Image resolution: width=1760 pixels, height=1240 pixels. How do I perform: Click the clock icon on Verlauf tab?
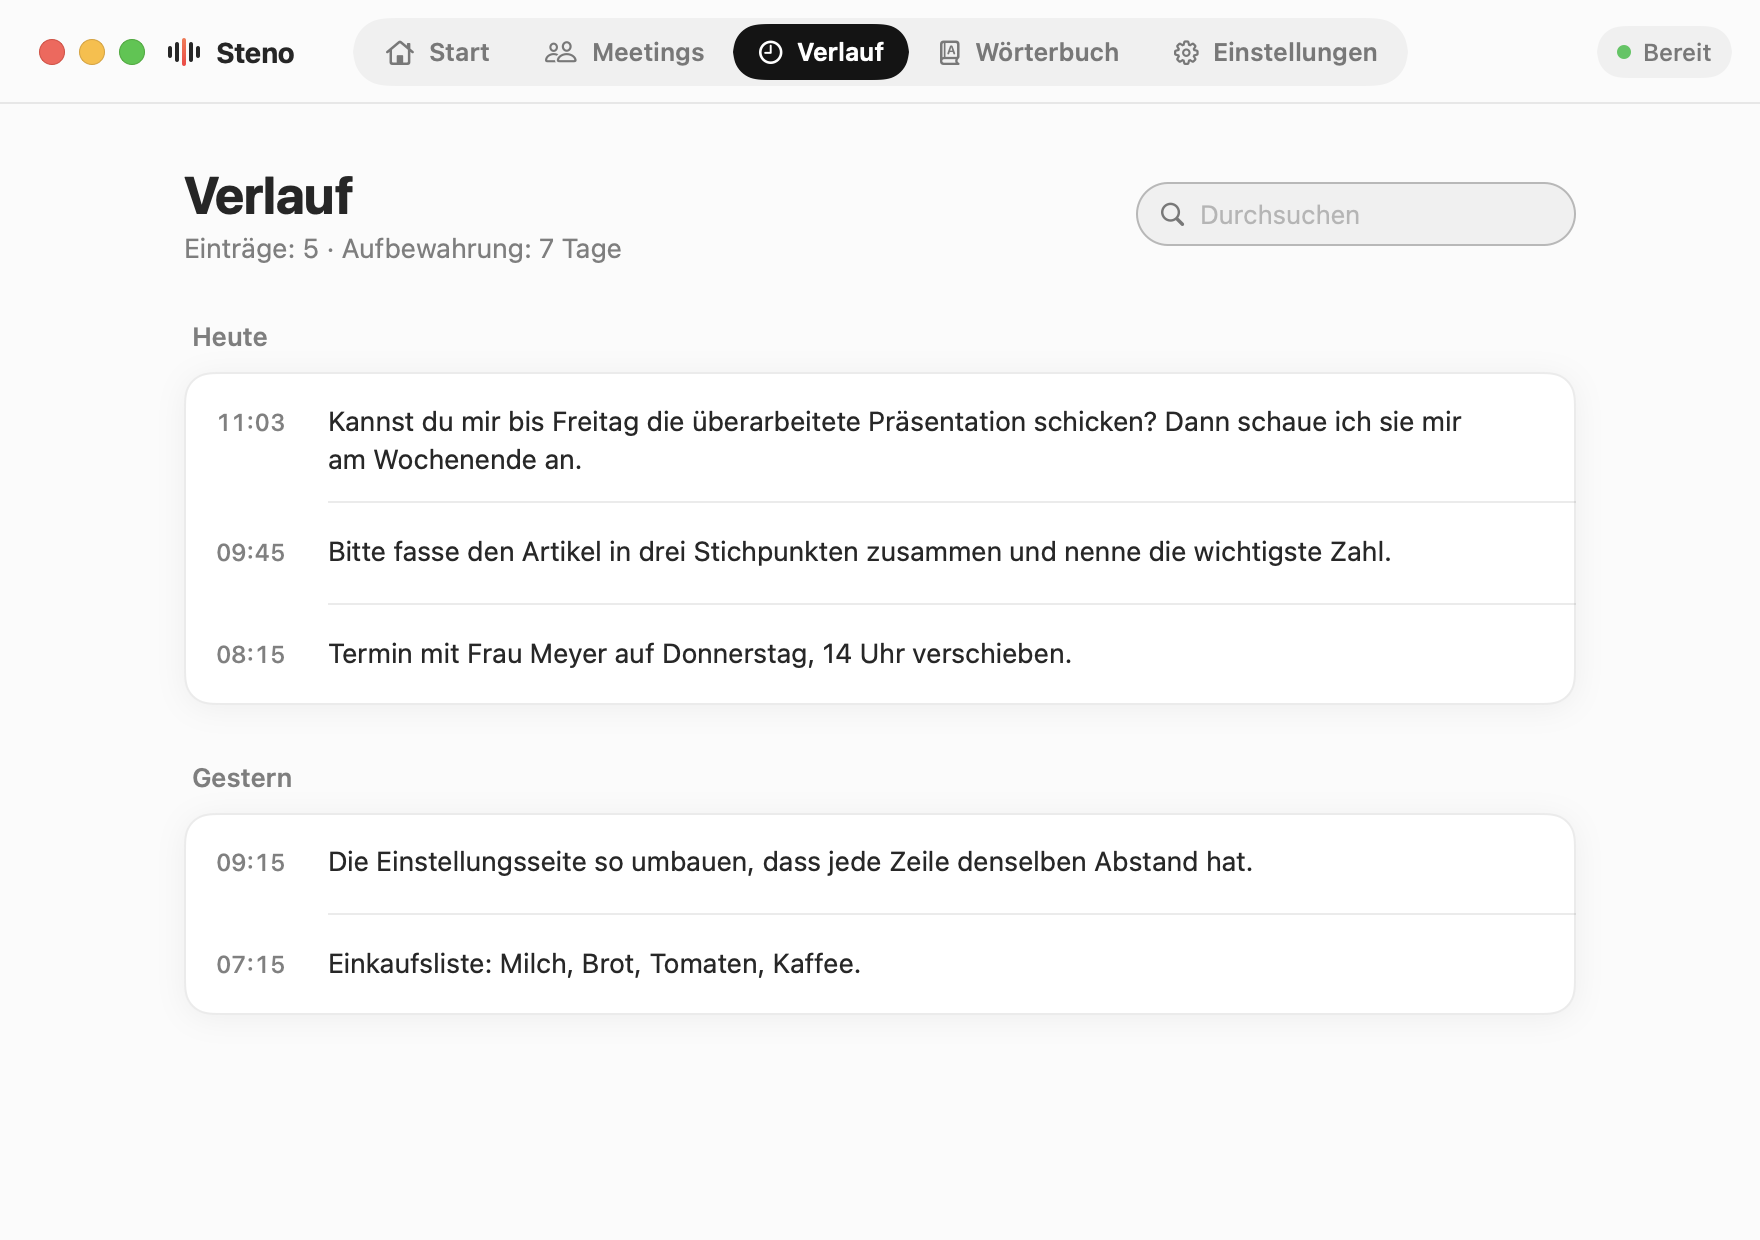tap(770, 52)
